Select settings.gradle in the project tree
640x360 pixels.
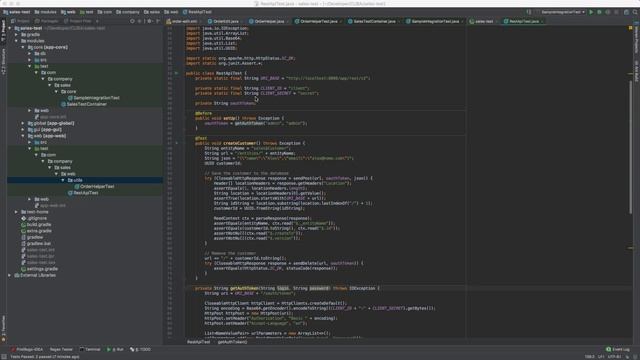click(x=39, y=269)
